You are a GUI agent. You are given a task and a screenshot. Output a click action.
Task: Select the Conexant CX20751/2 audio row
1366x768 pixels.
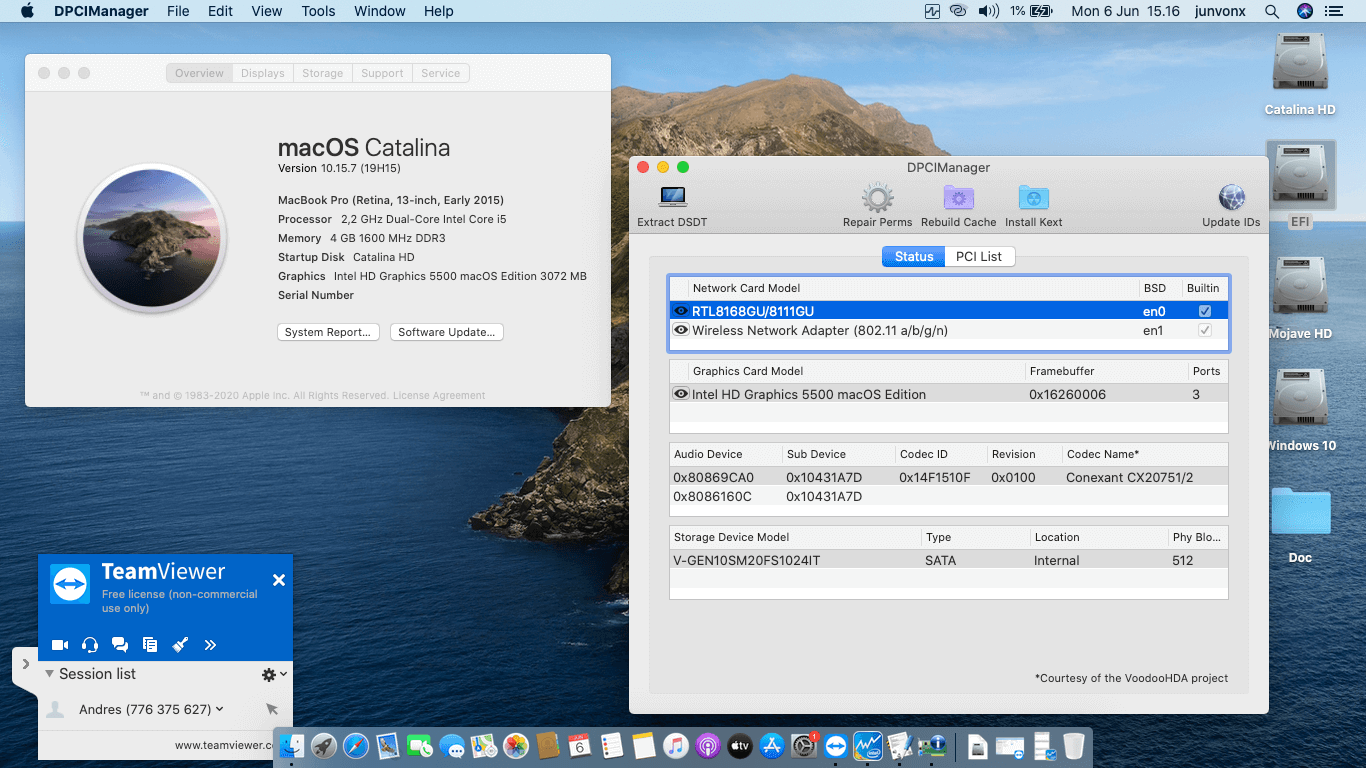coord(948,477)
